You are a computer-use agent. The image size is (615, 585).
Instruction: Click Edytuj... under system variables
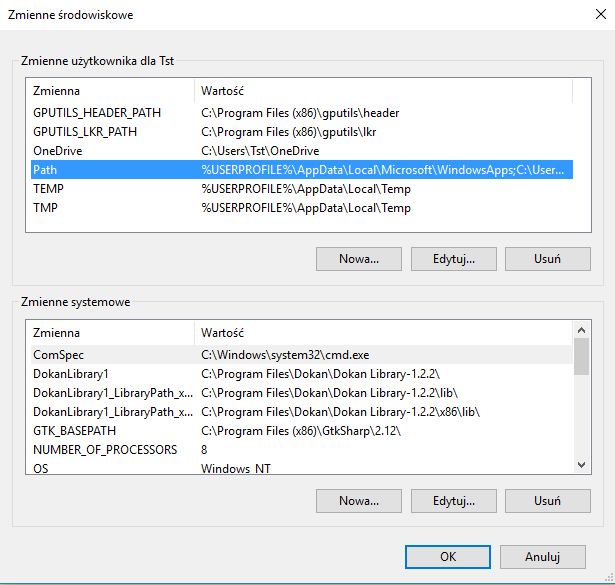(454, 501)
